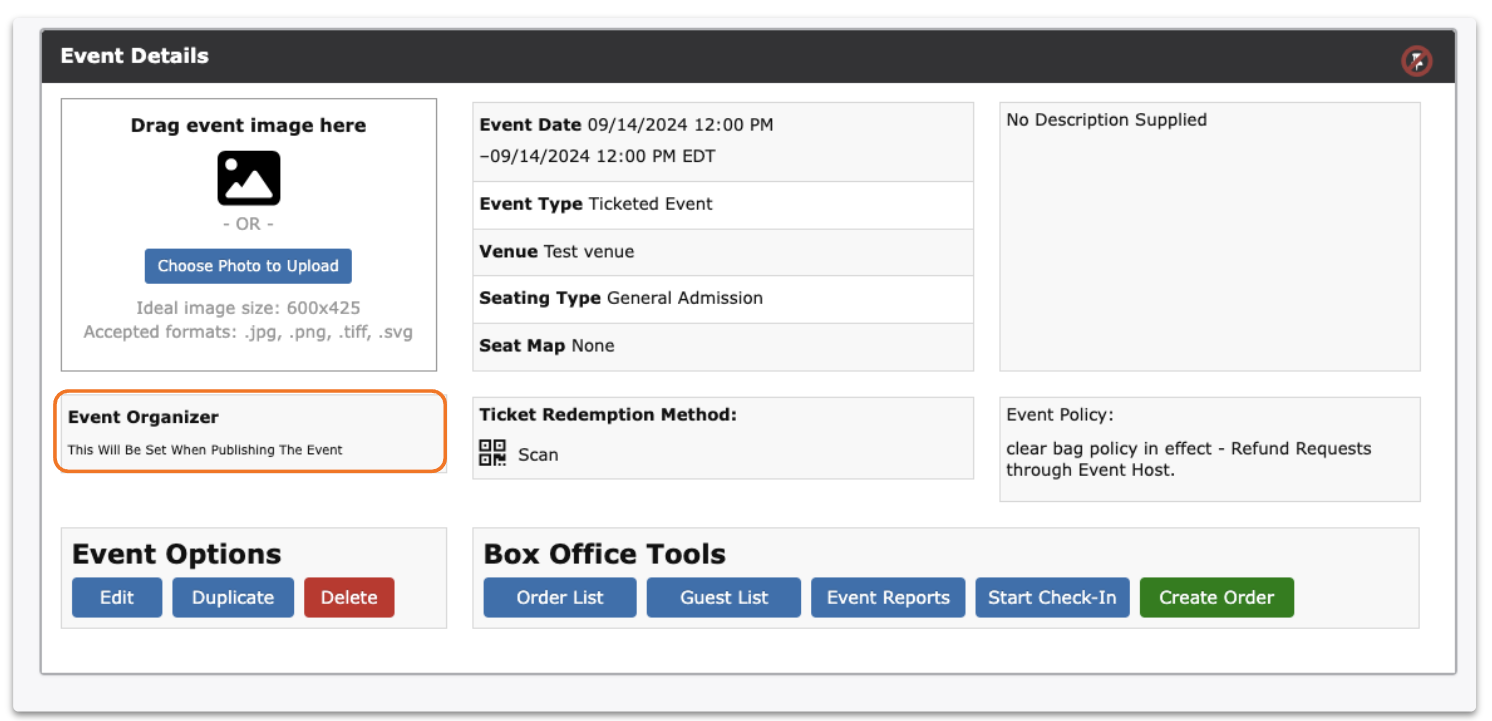Click the No Description Supplied box
1492x721 pixels.
click(x=1209, y=236)
